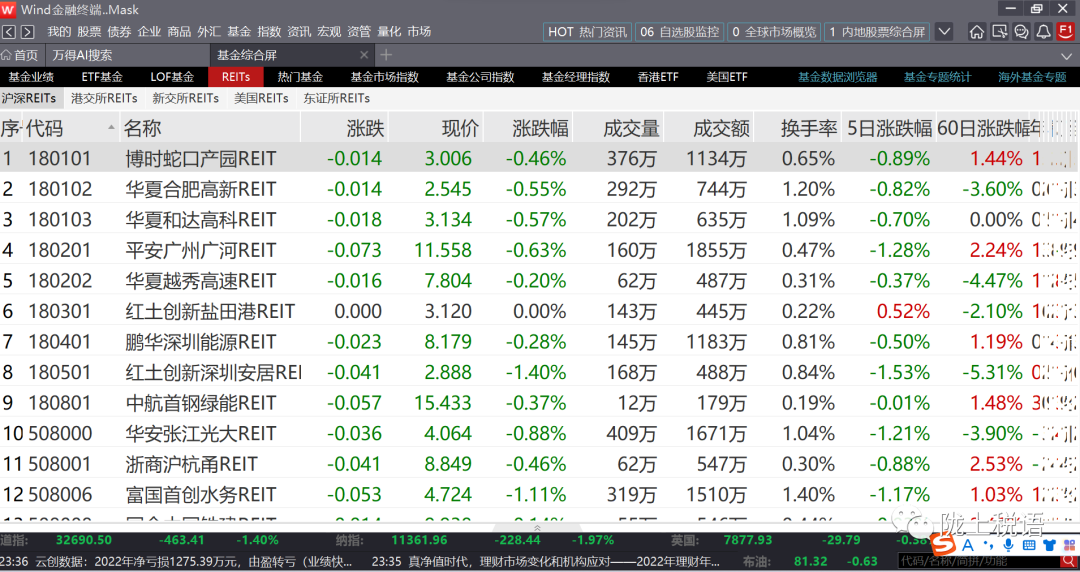Open the 市场 menu
1080x572 pixels.
coord(419,32)
